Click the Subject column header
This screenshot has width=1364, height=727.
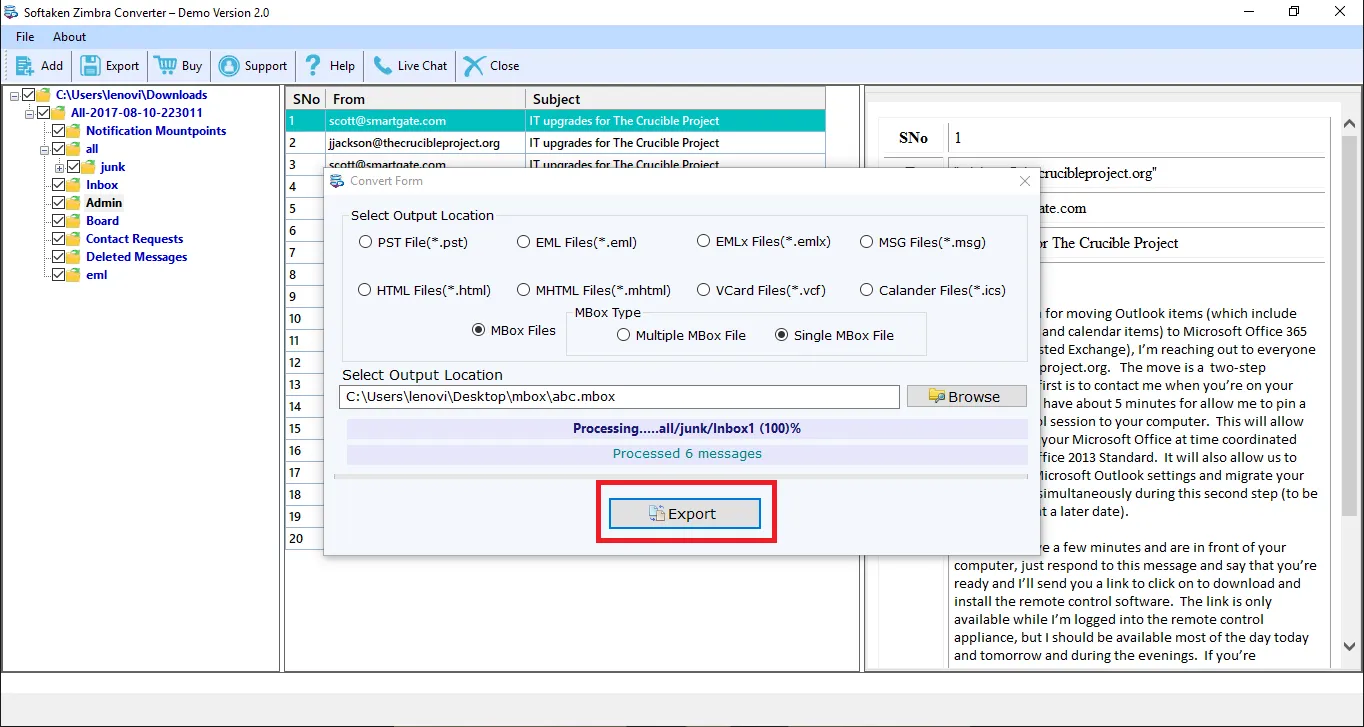click(676, 99)
